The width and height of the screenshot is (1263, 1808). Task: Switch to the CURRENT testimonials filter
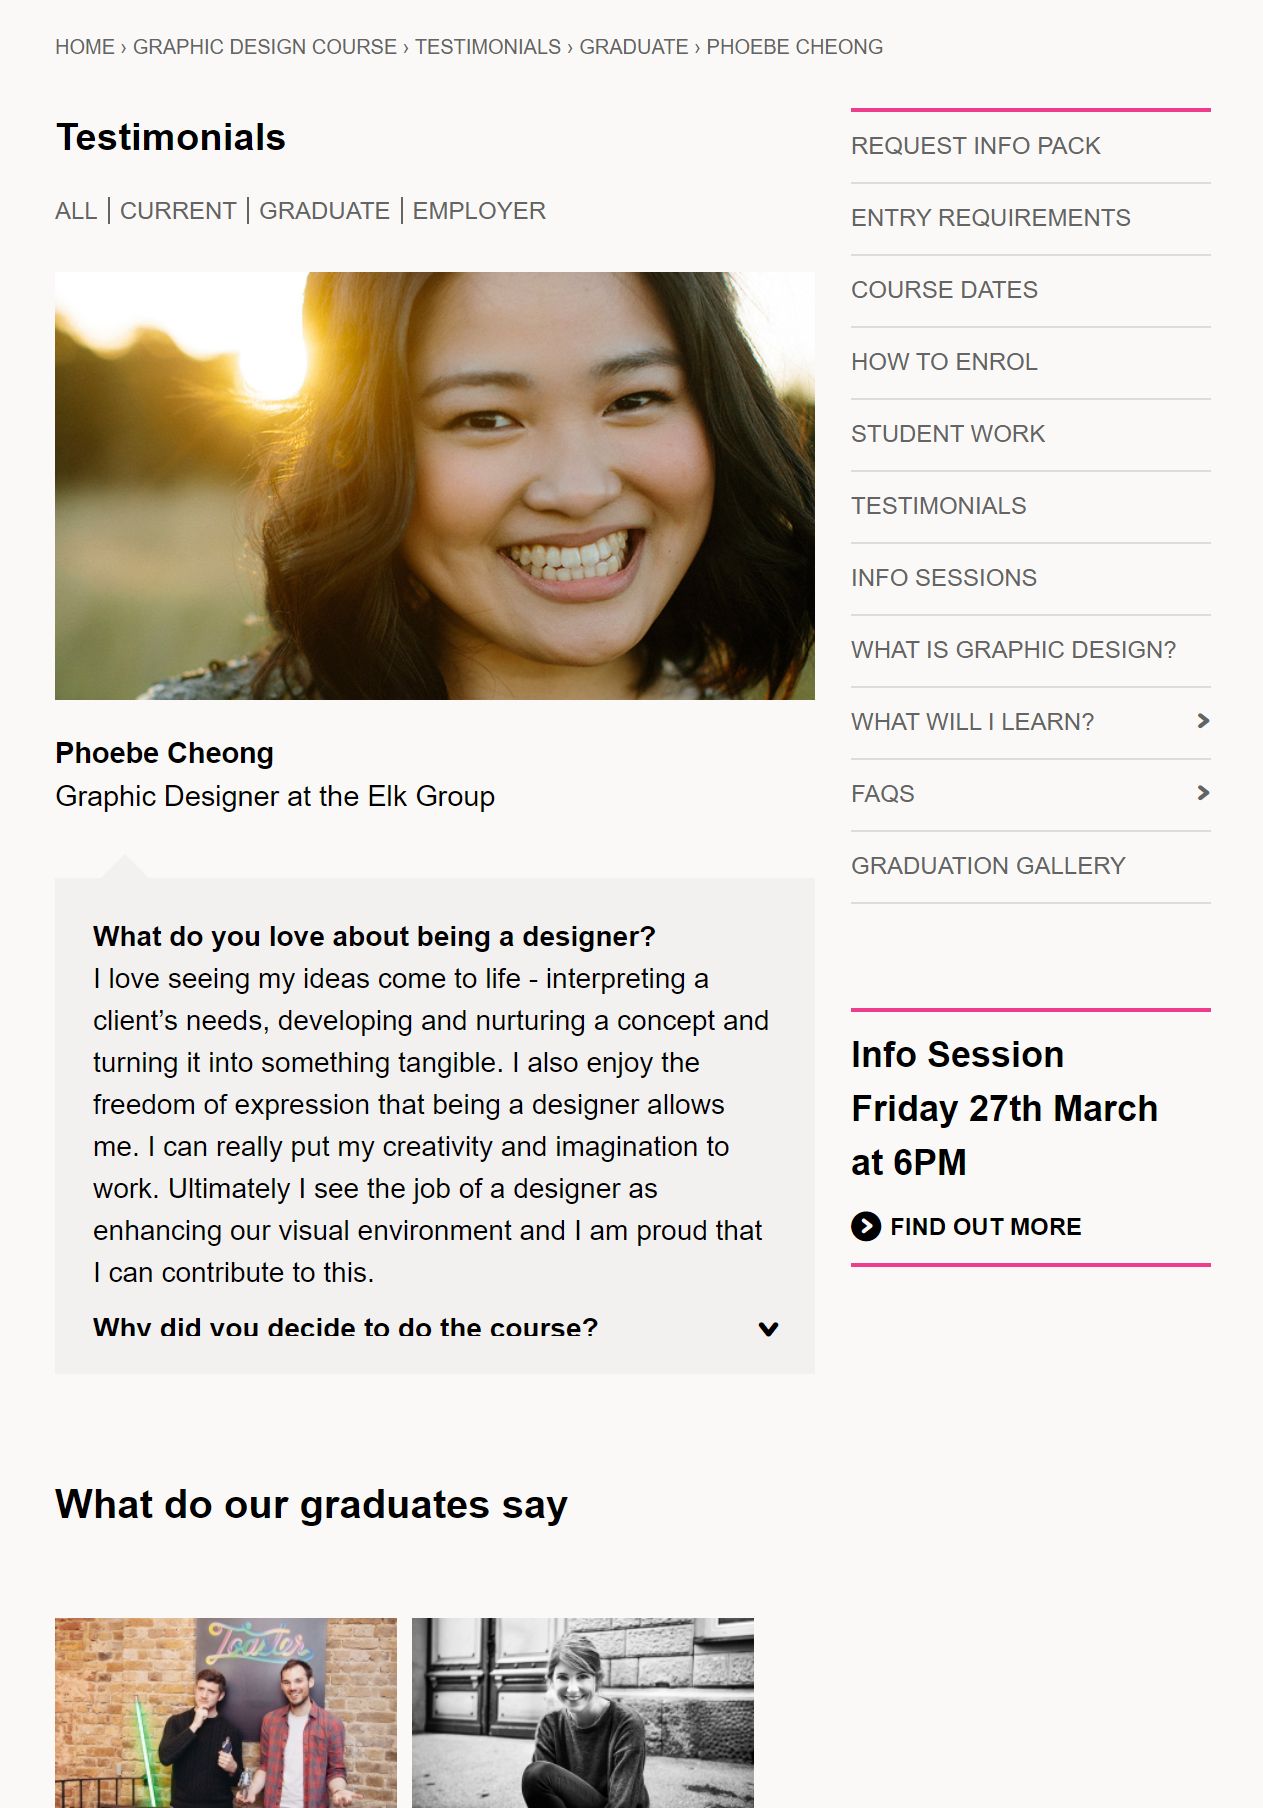point(176,210)
